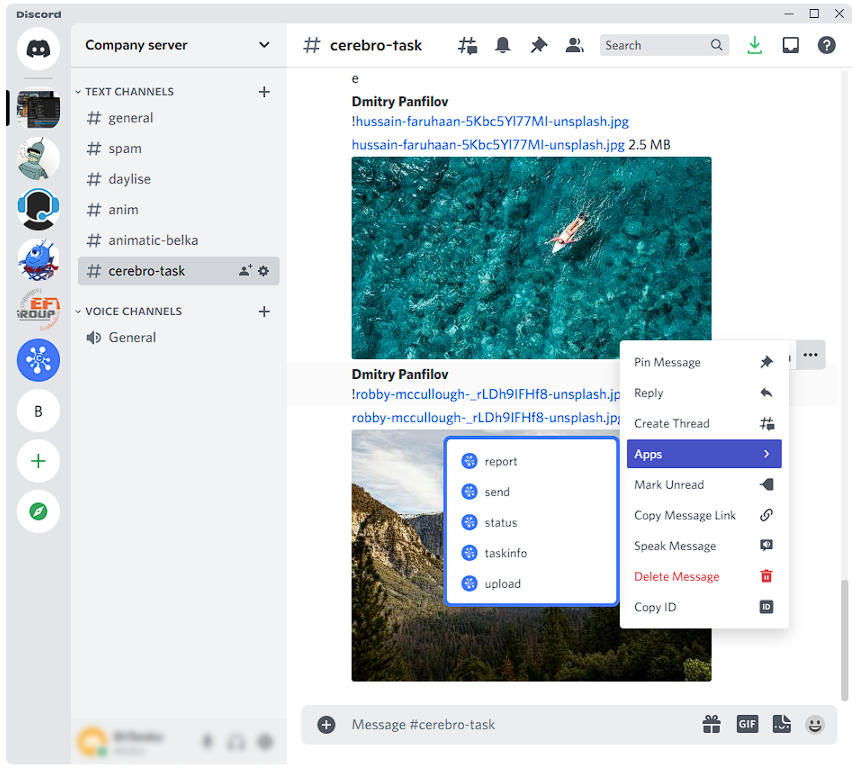Click the Search field in header
The height and width of the screenshot is (776, 861).
tap(664, 46)
